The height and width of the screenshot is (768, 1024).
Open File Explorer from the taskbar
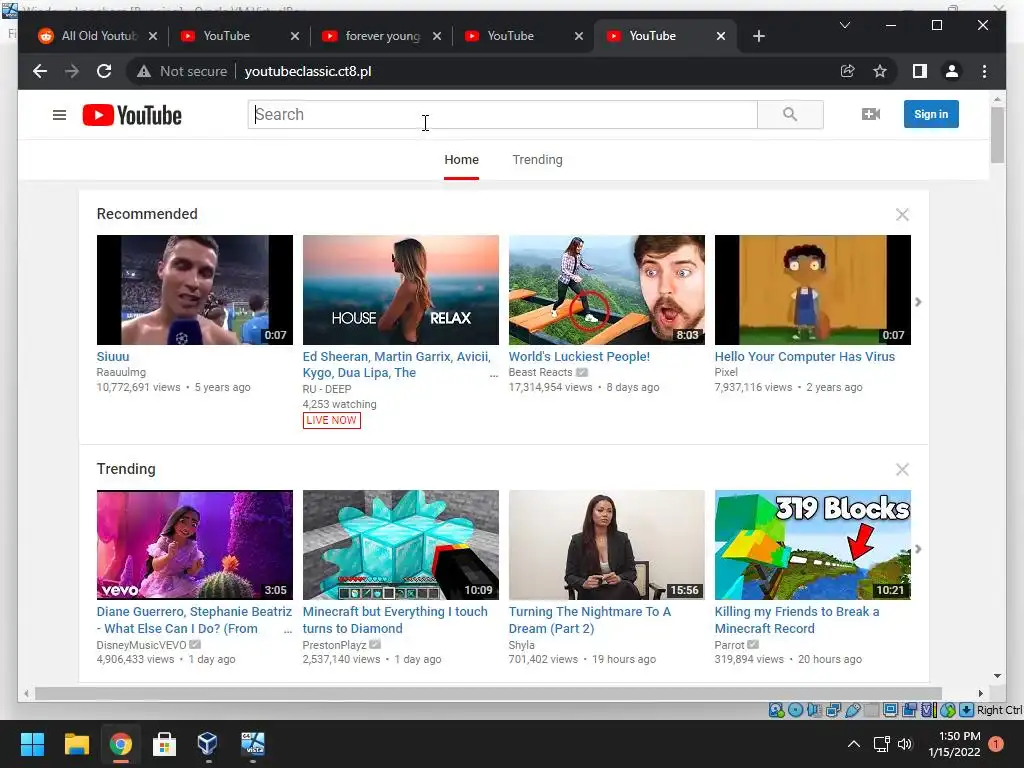click(76, 744)
